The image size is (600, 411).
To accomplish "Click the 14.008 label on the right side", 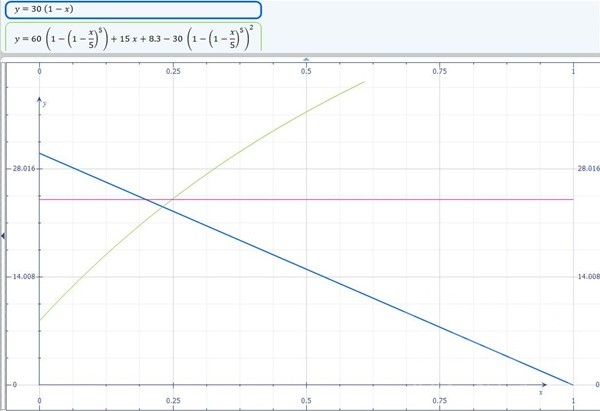I will pyautogui.click(x=589, y=276).
